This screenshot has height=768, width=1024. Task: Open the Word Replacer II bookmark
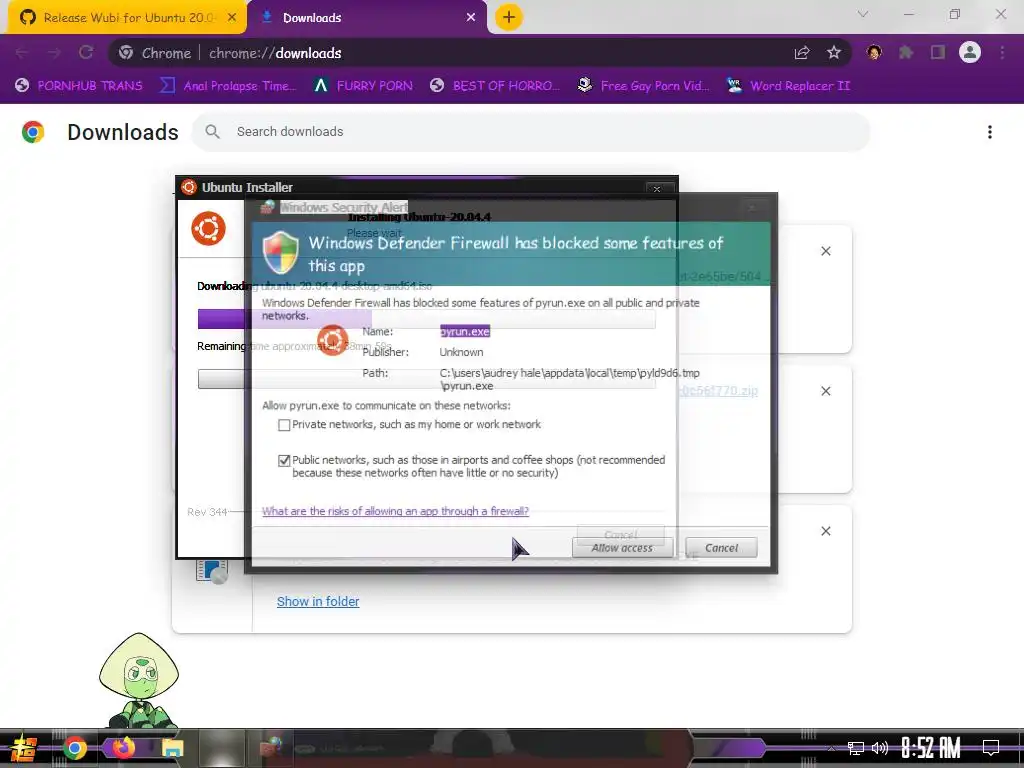789,86
